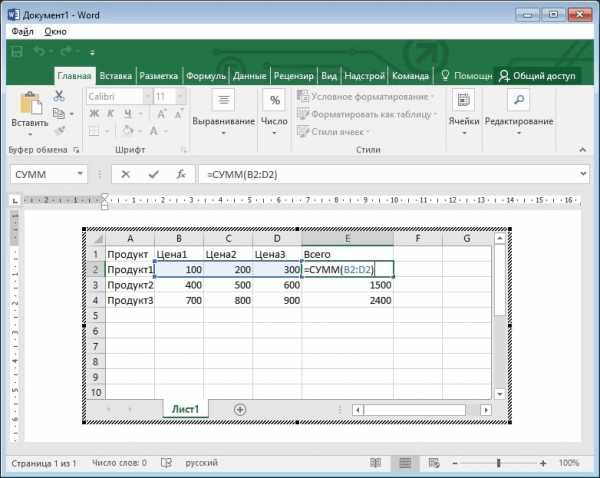Collapse the ribbon with the chevron
The width and height of the screenshot is (600, 478).
click(582, 150)
